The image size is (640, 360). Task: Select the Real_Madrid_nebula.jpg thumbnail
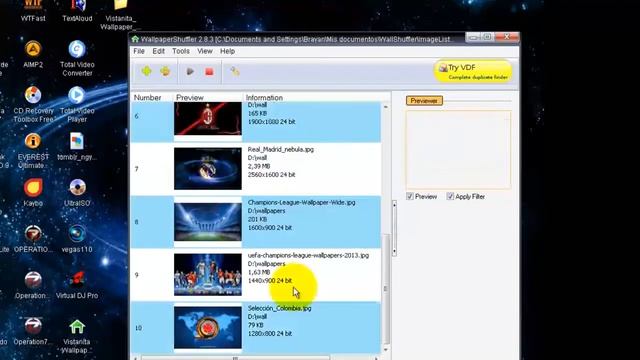pos(208,169)
